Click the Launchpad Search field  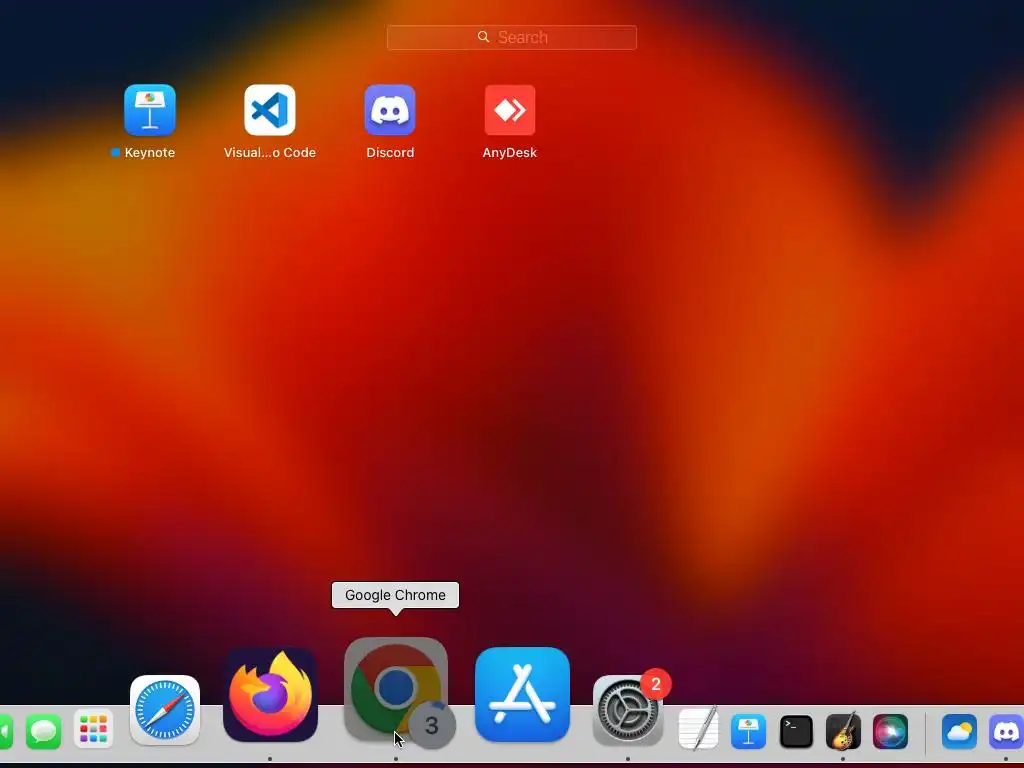[511, 37]
